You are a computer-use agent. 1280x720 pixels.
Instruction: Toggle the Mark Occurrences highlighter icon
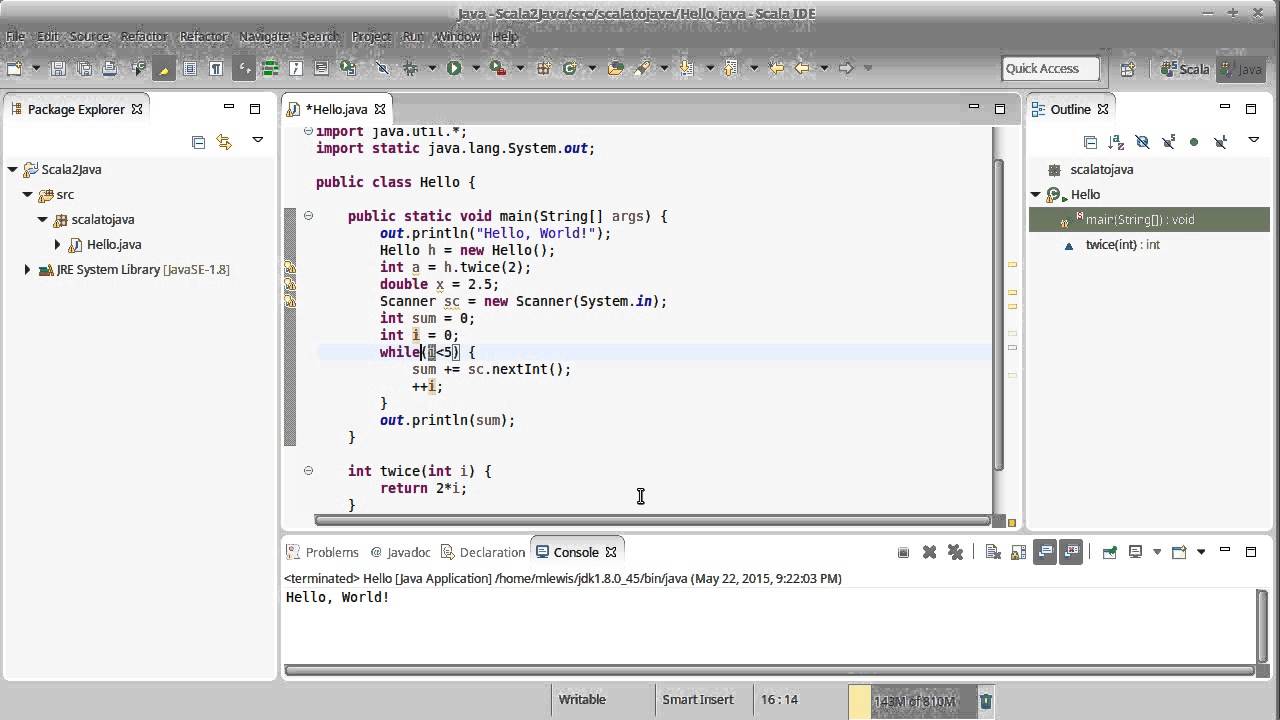coord(163,68)
